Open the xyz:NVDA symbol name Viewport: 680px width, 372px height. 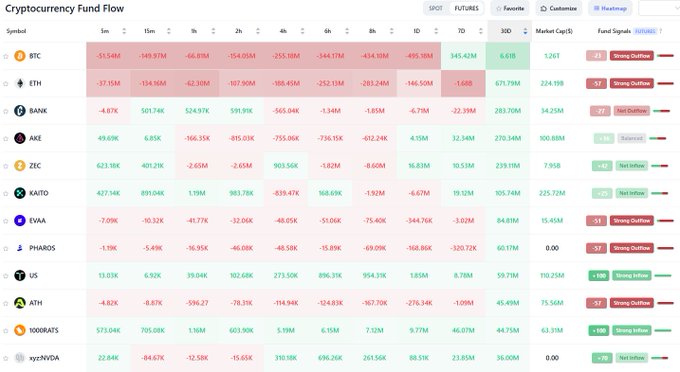44,358
